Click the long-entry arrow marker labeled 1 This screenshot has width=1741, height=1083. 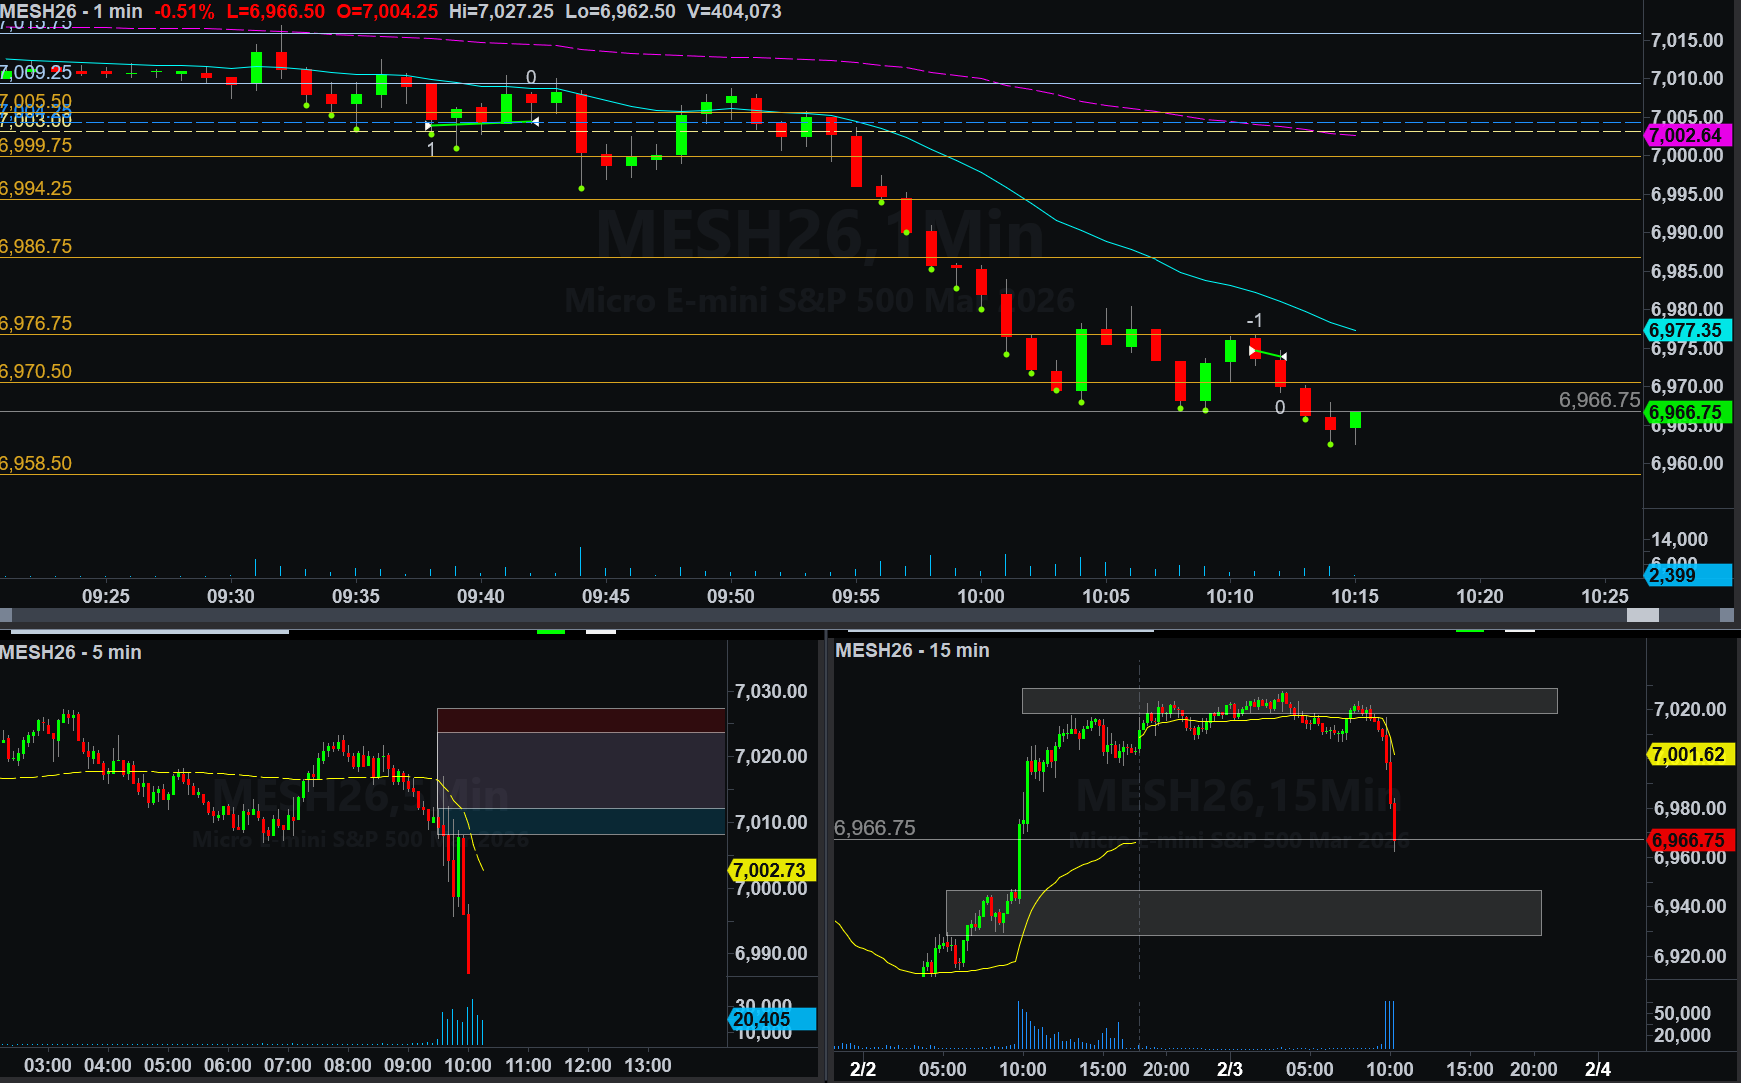coord(430,127)
